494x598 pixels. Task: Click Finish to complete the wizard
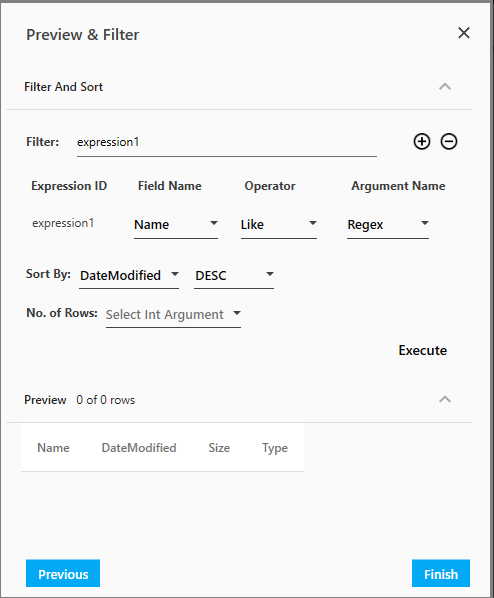pos(441,573)
